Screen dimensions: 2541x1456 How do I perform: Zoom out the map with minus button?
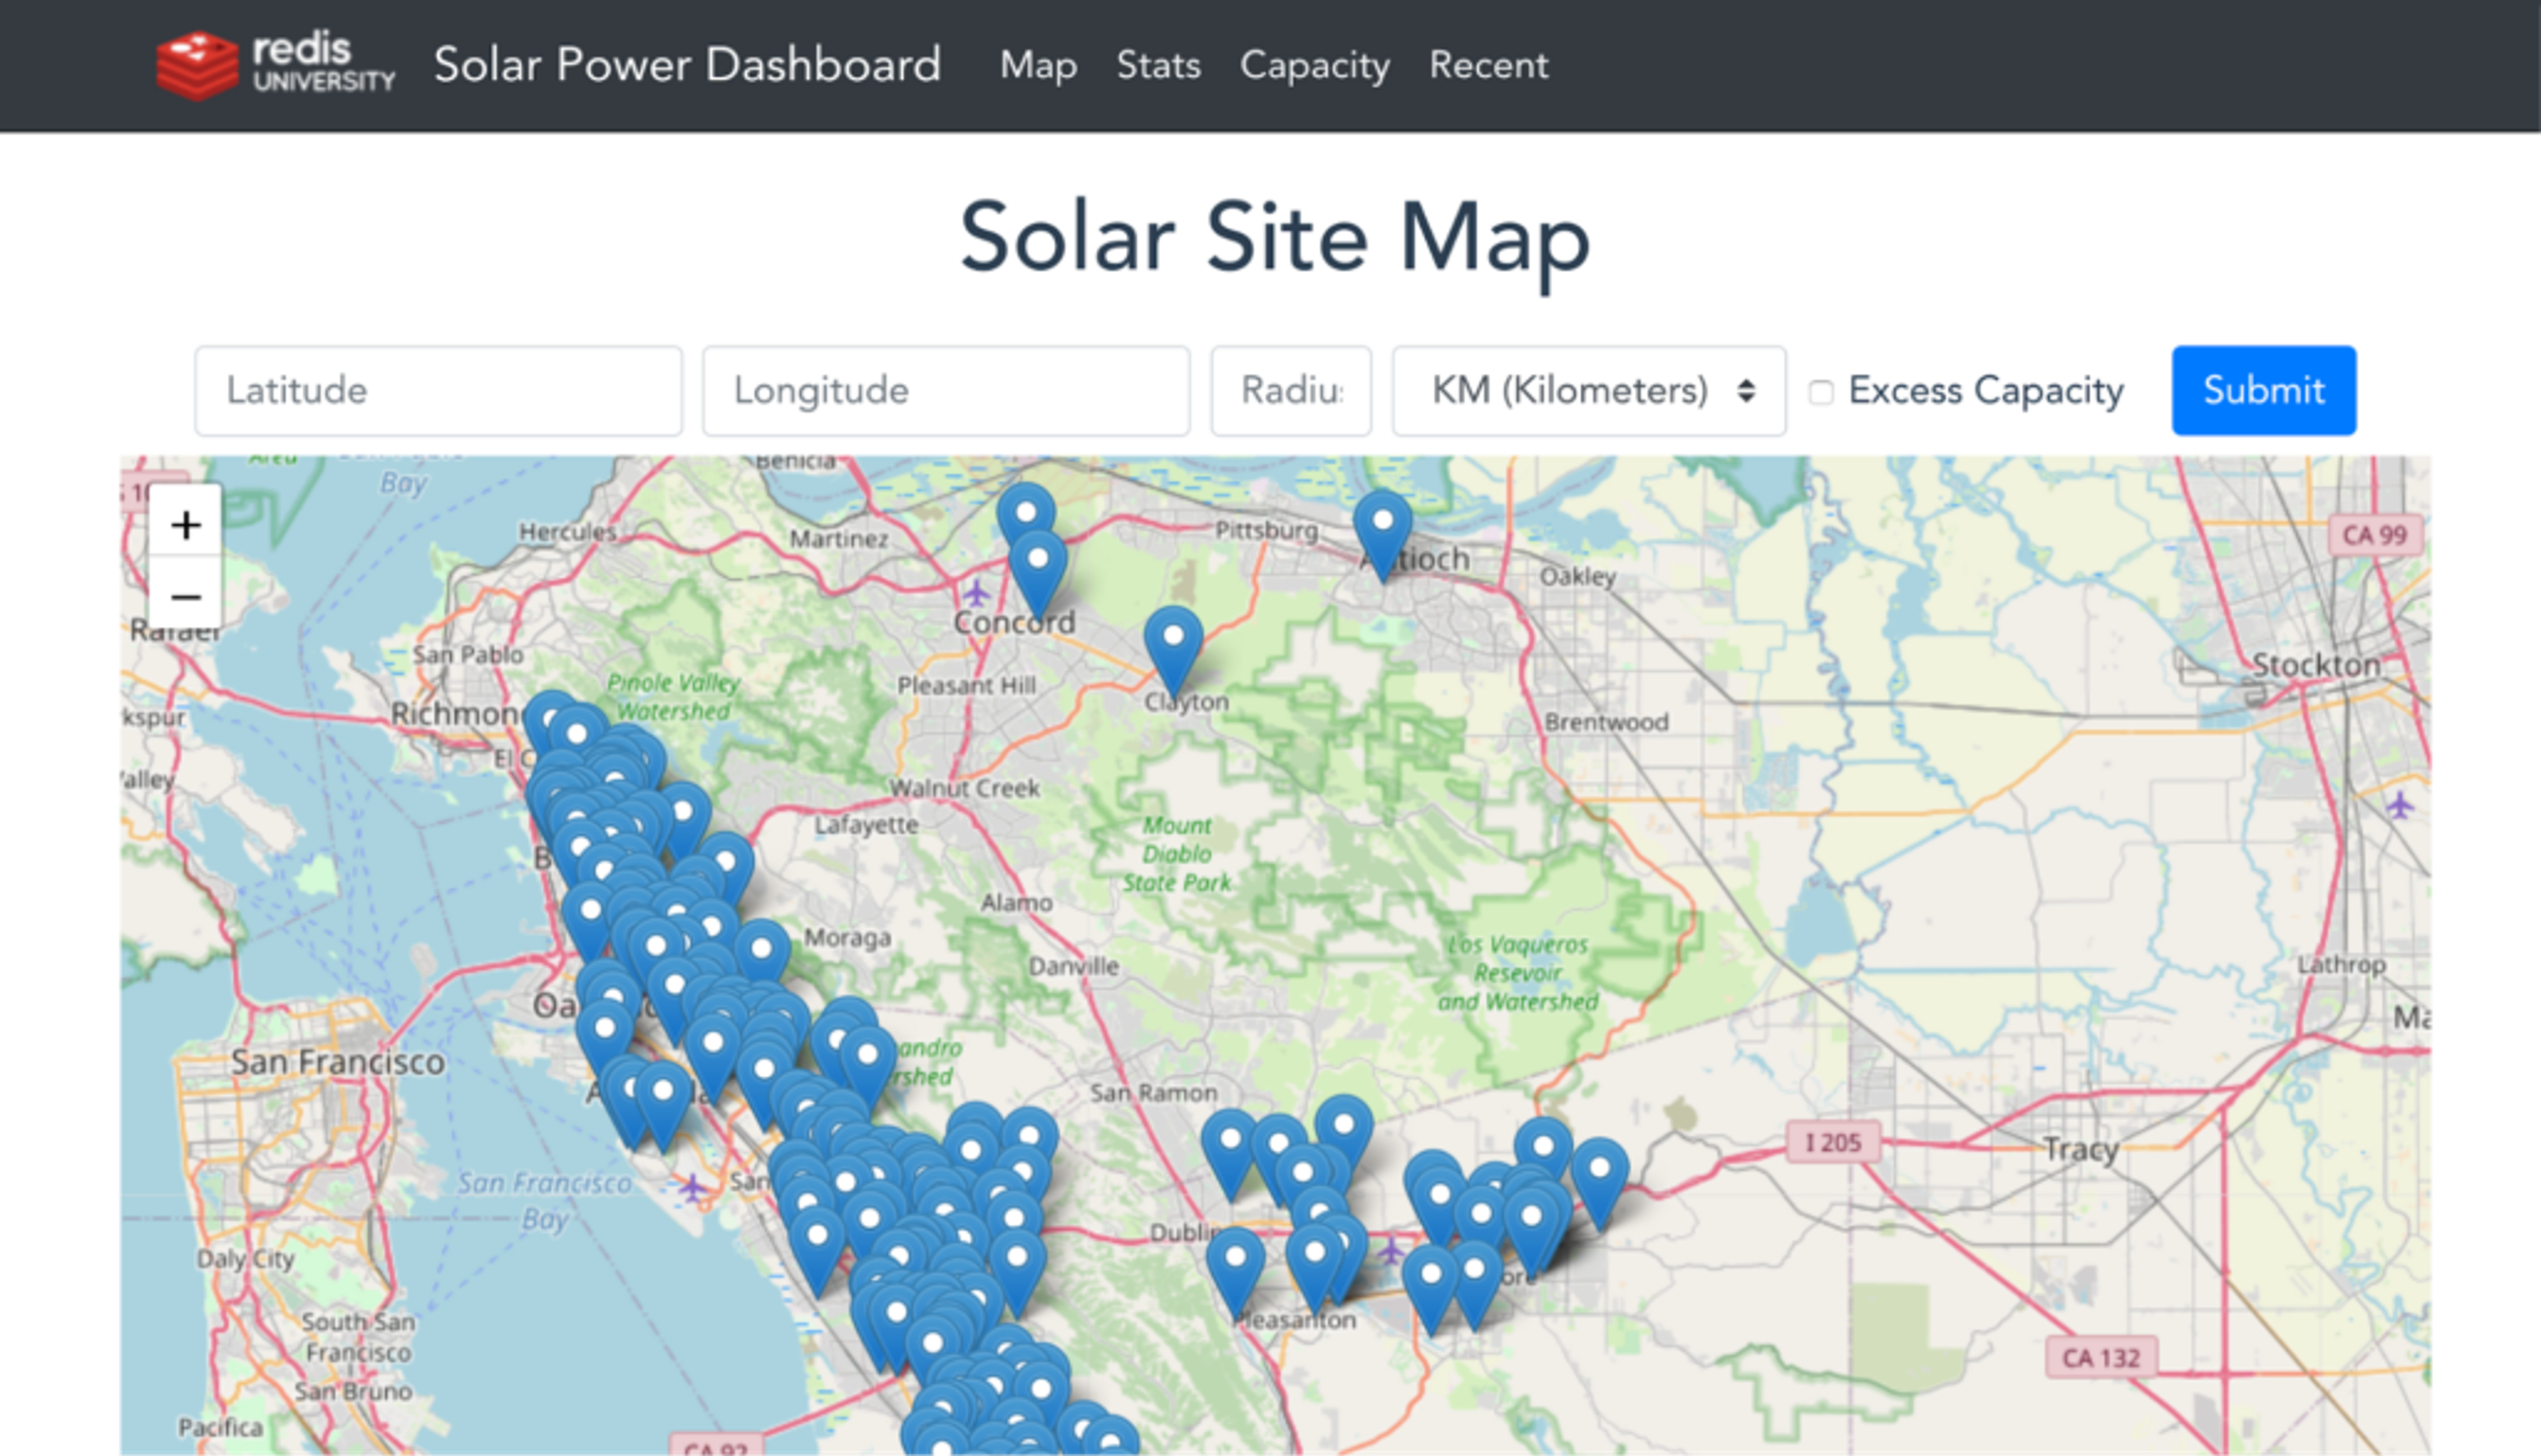[185, 597]
